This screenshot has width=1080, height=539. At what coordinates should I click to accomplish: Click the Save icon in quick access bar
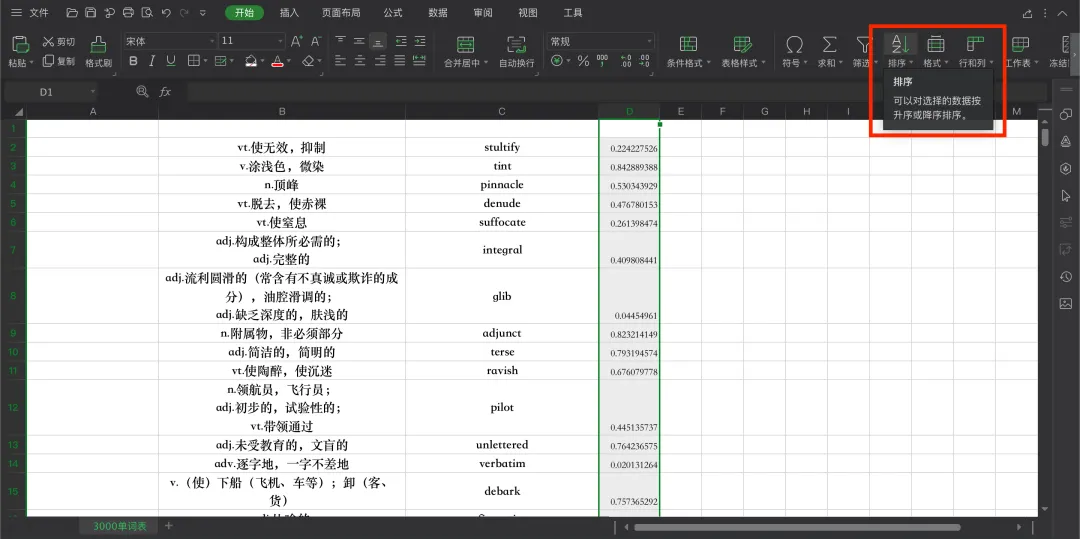91,12
